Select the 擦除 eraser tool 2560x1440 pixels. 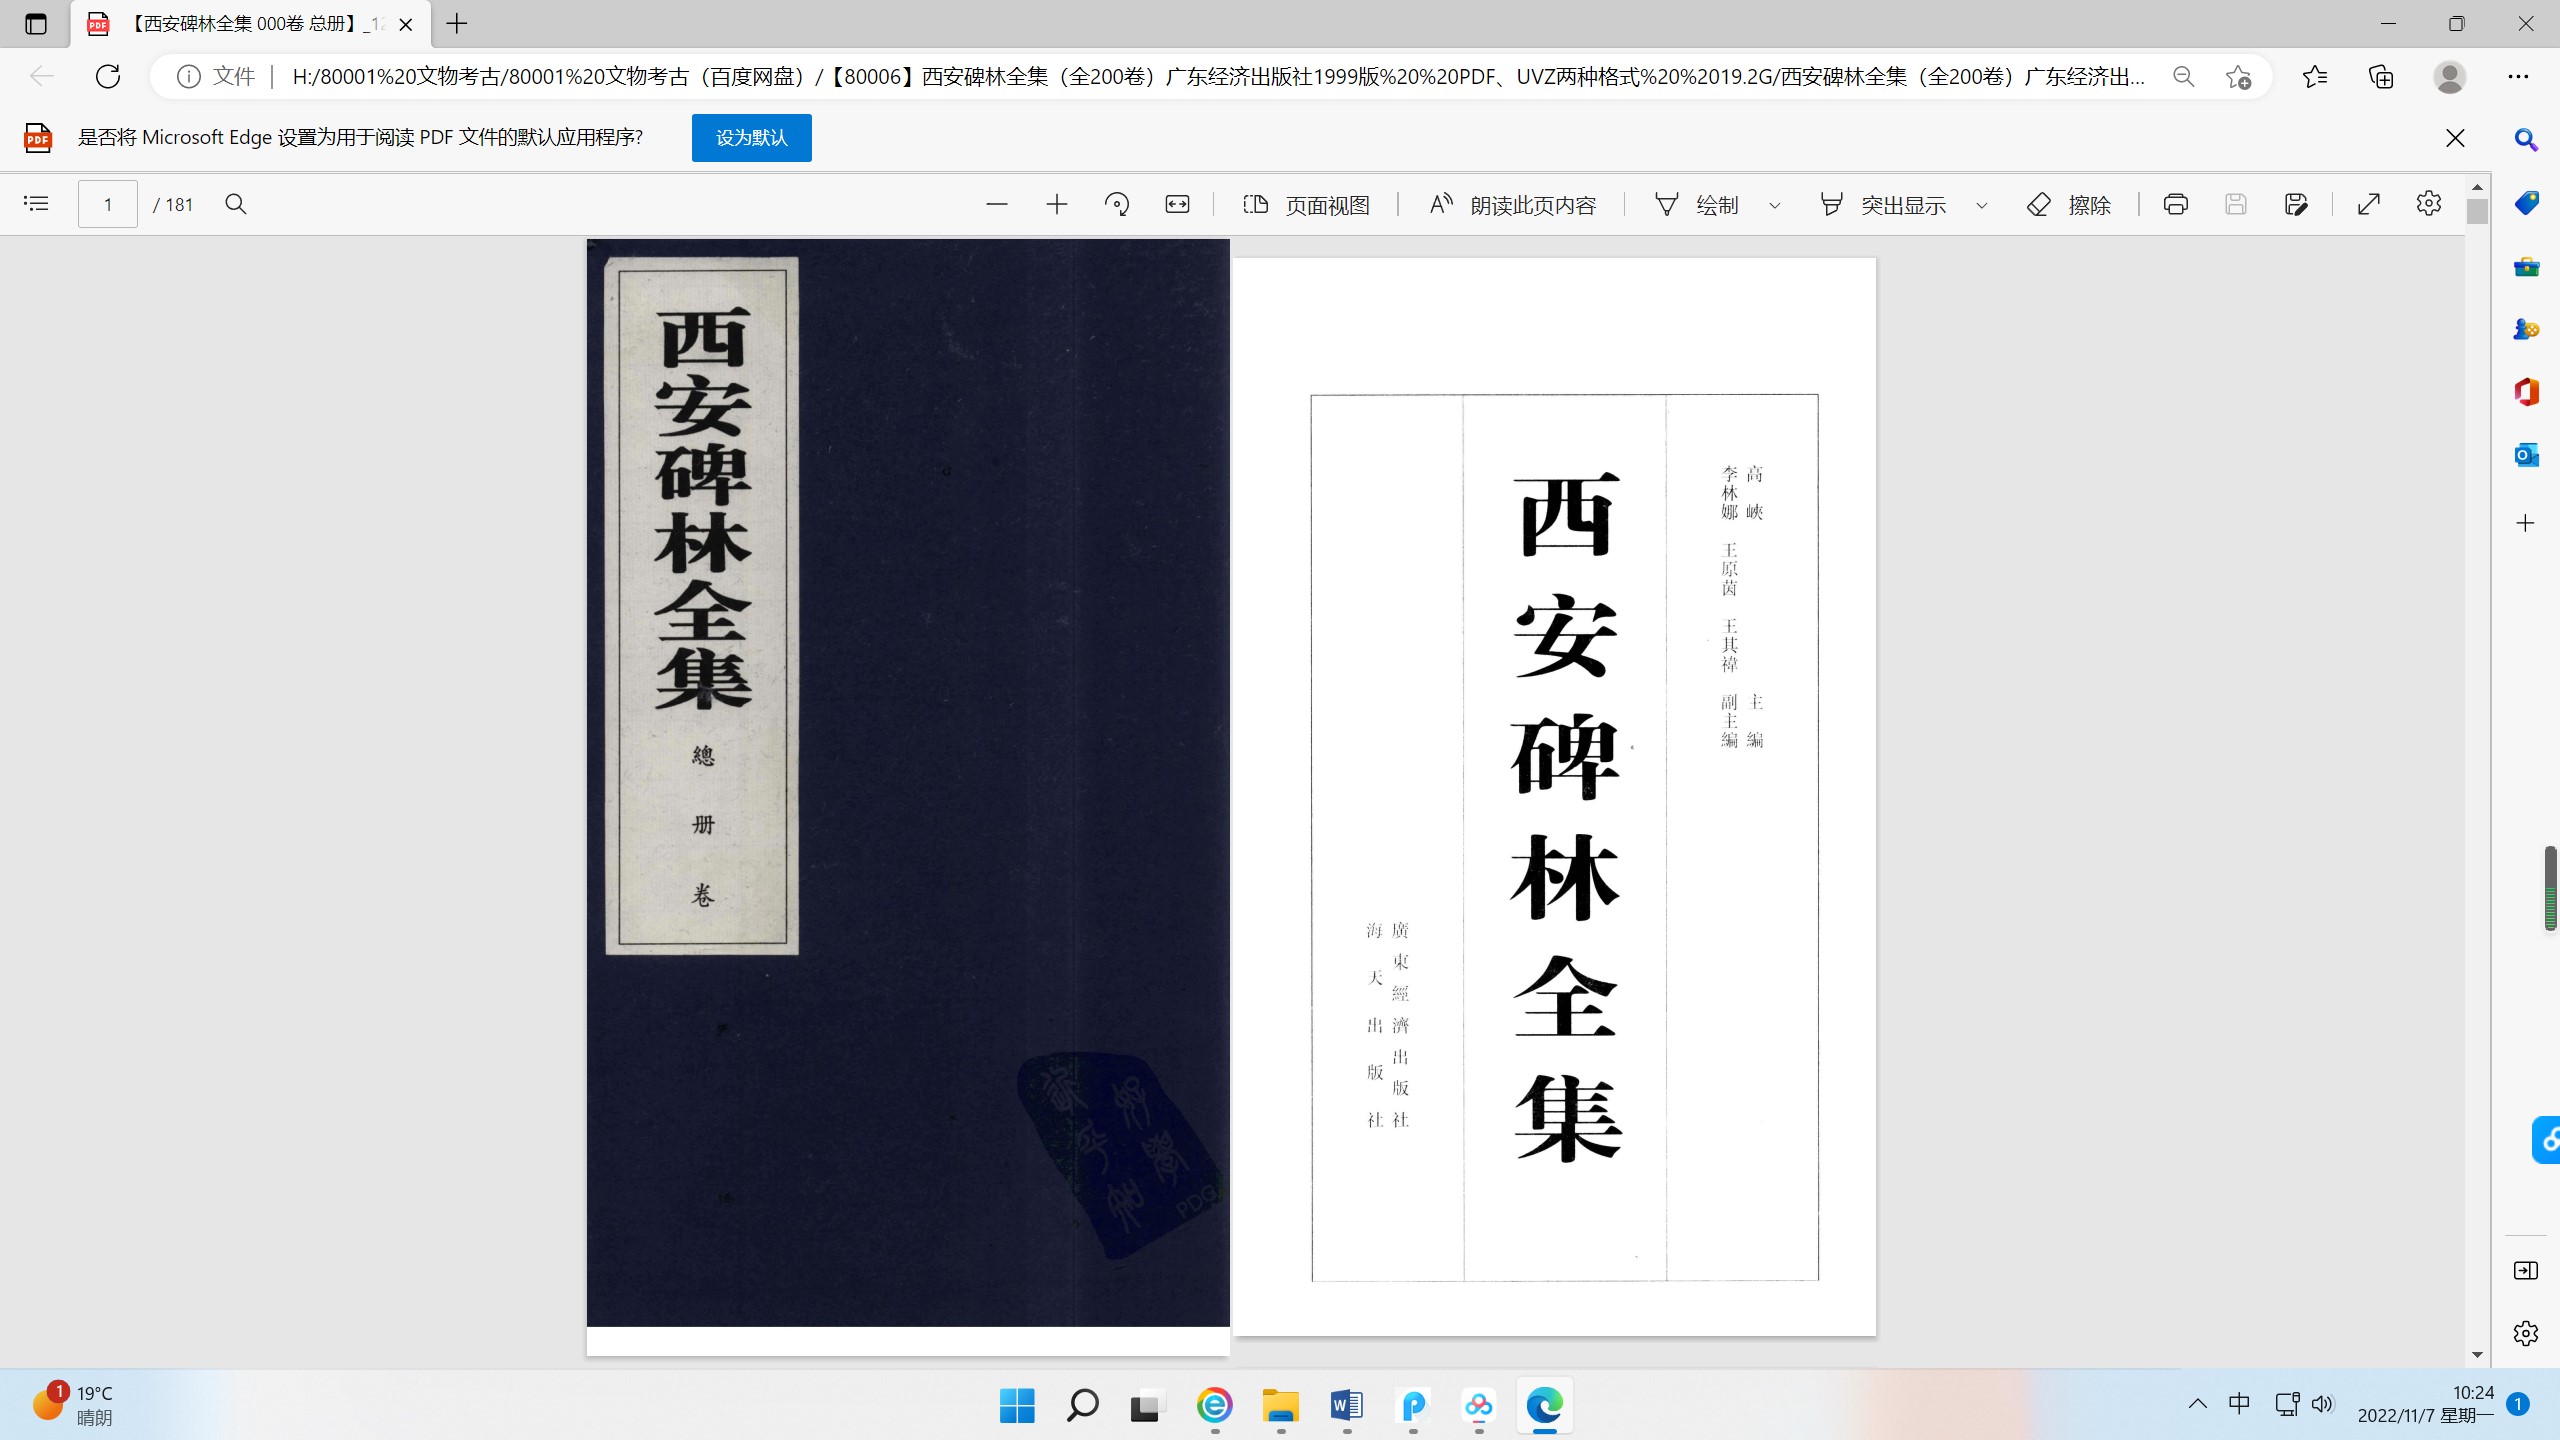(x=2069, y=204)
